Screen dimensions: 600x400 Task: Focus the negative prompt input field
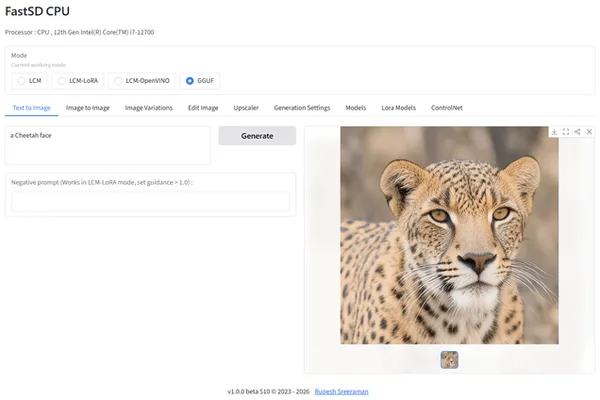[x=150, y=201]
